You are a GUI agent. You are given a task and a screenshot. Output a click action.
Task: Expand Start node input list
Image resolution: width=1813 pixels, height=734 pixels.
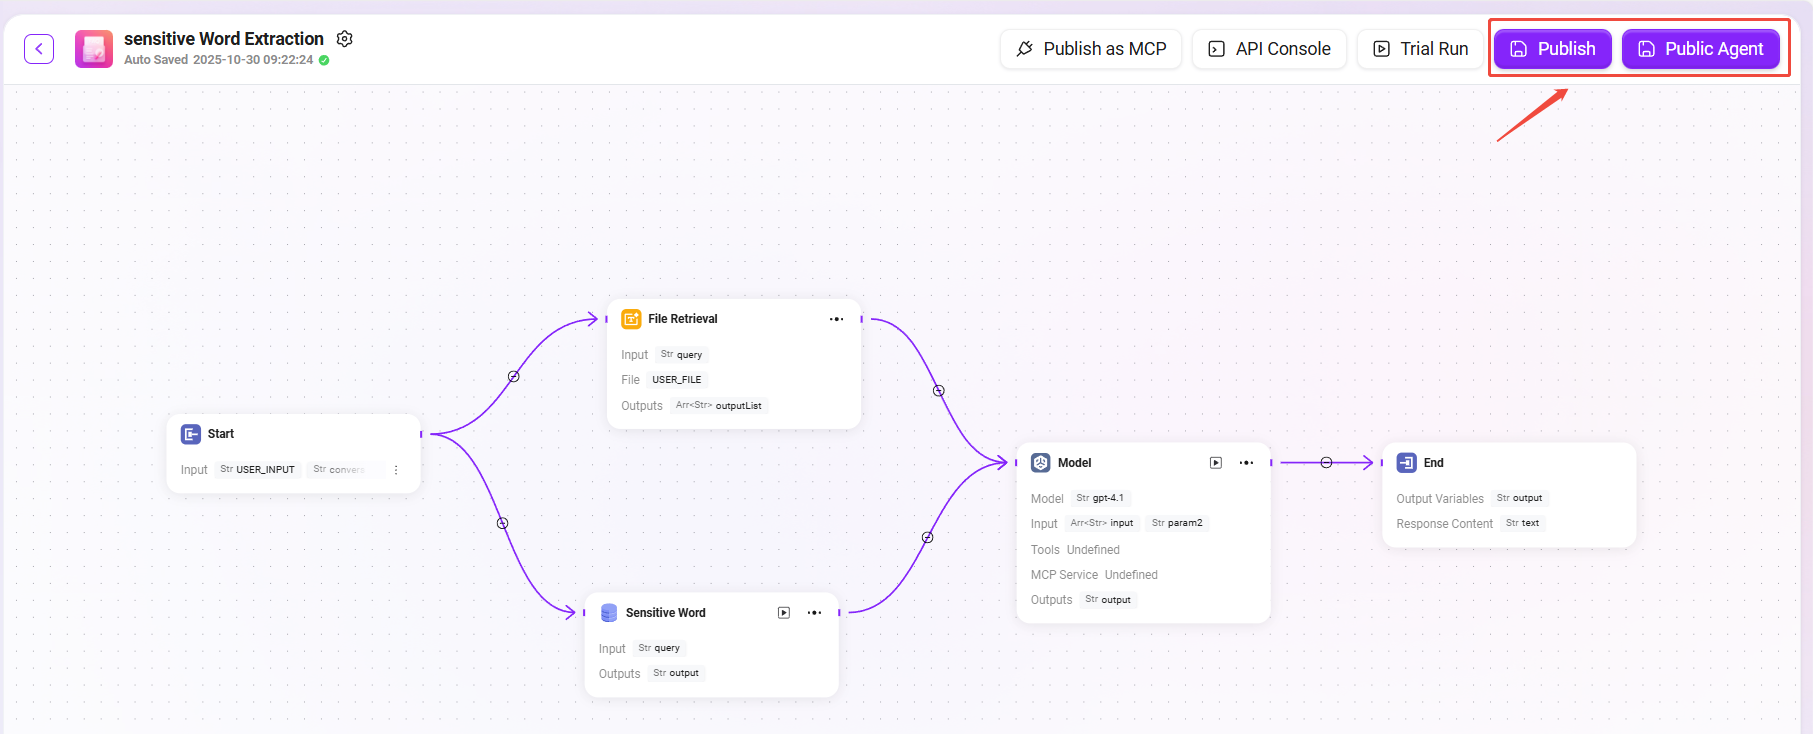[396, 470]
